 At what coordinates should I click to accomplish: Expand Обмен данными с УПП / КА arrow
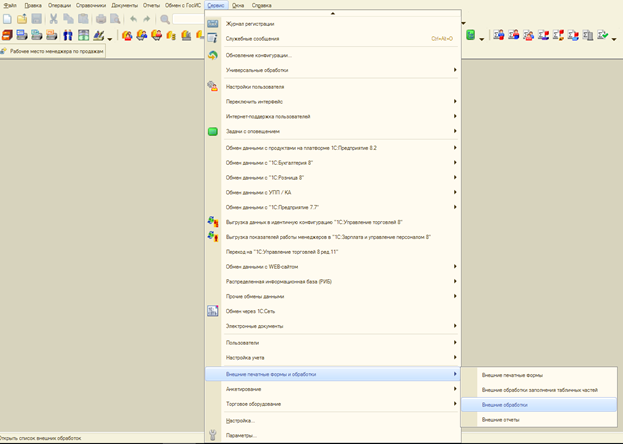455,192
